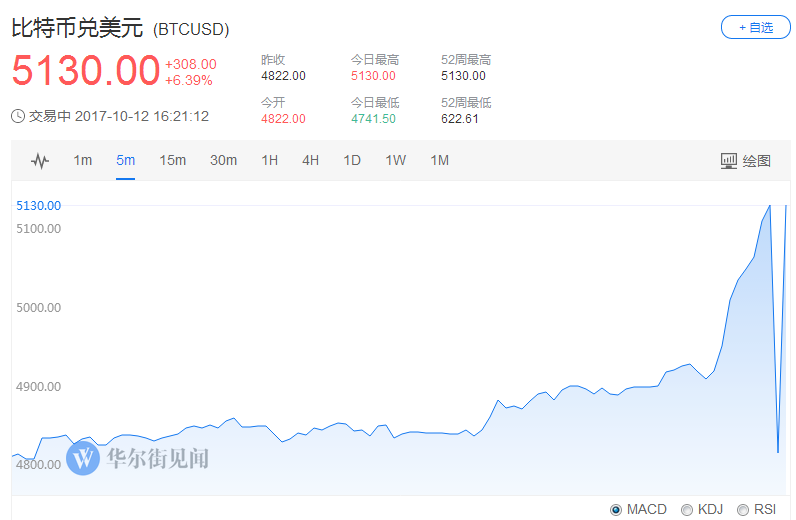Viewport: 796px width, 520px height.
Task: Switch to the 1H interval
Action: coord(269,161)
